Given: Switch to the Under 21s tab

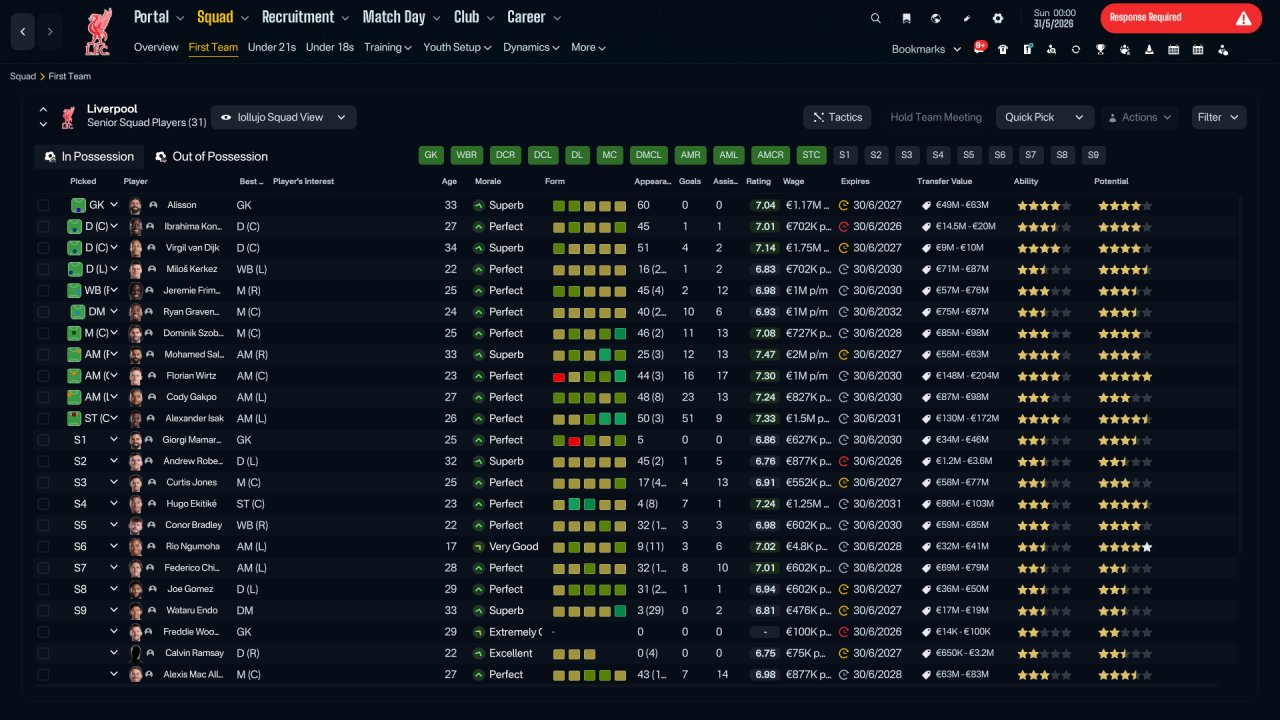Looking at the screenshot, I should pyautogui.click(x=272, y=47).
